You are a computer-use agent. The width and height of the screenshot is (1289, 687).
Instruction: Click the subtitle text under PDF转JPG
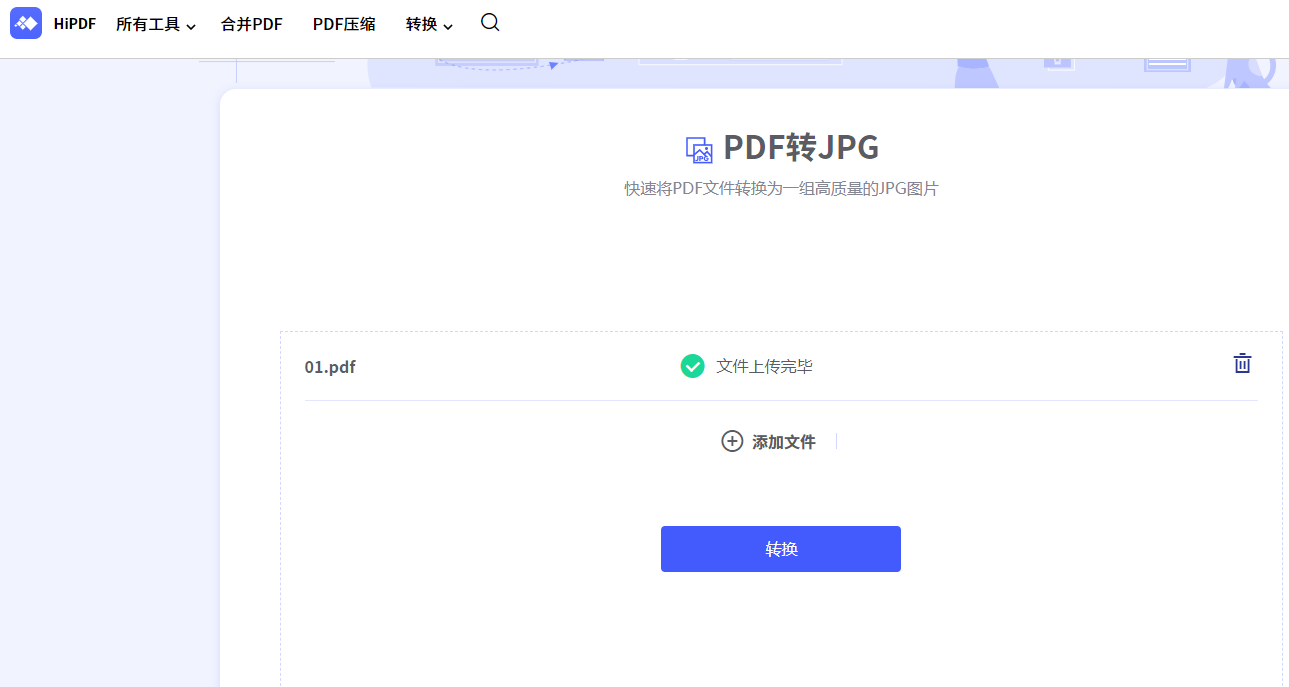[x=781, y=188]
